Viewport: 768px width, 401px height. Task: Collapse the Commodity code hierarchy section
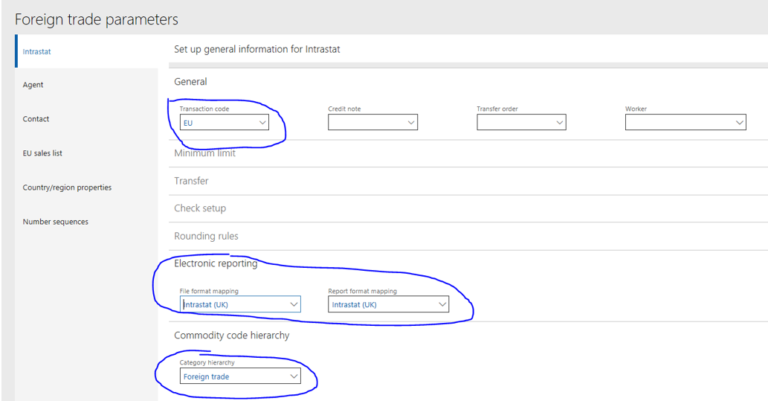[231, 335]
